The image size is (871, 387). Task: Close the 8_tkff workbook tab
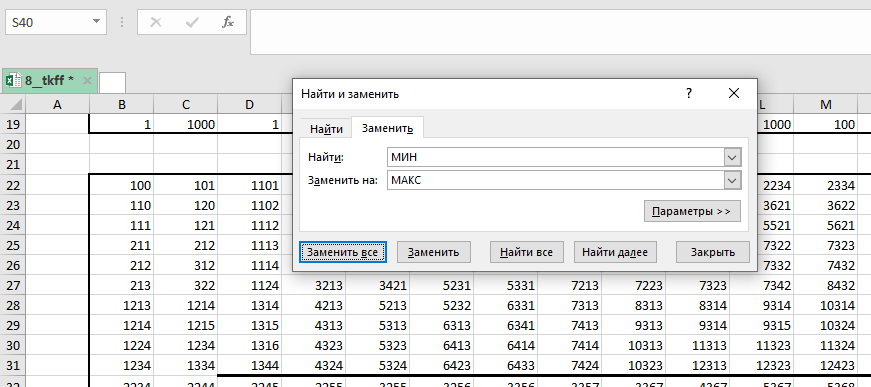tap(87, 81)
